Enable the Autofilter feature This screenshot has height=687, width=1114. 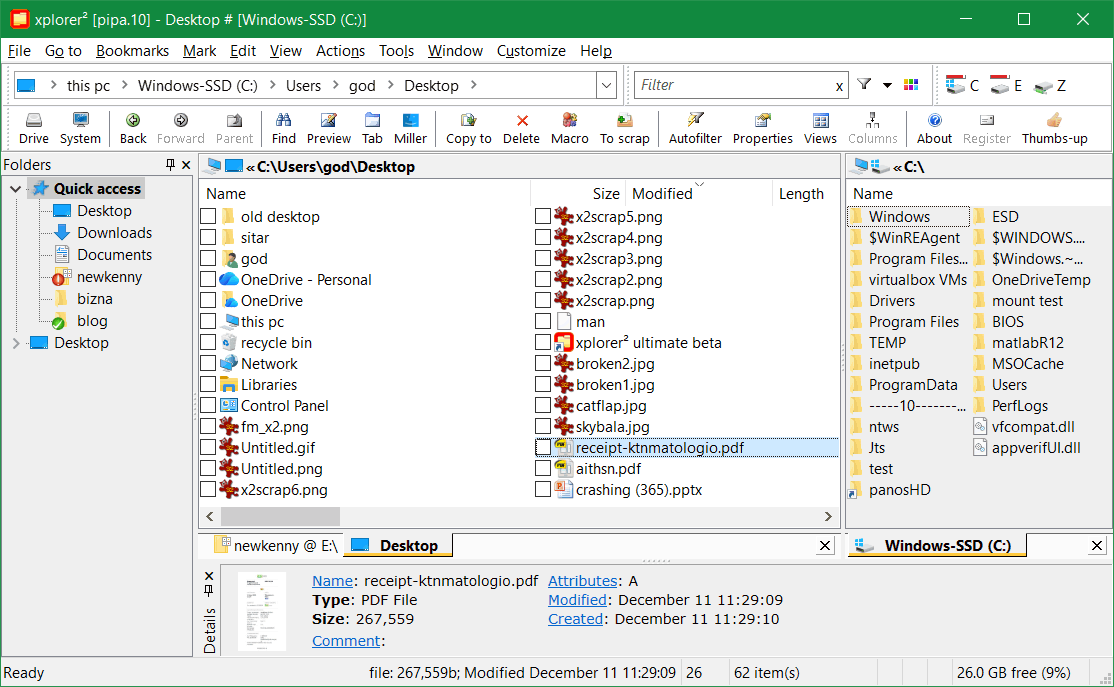click(695, 128)
